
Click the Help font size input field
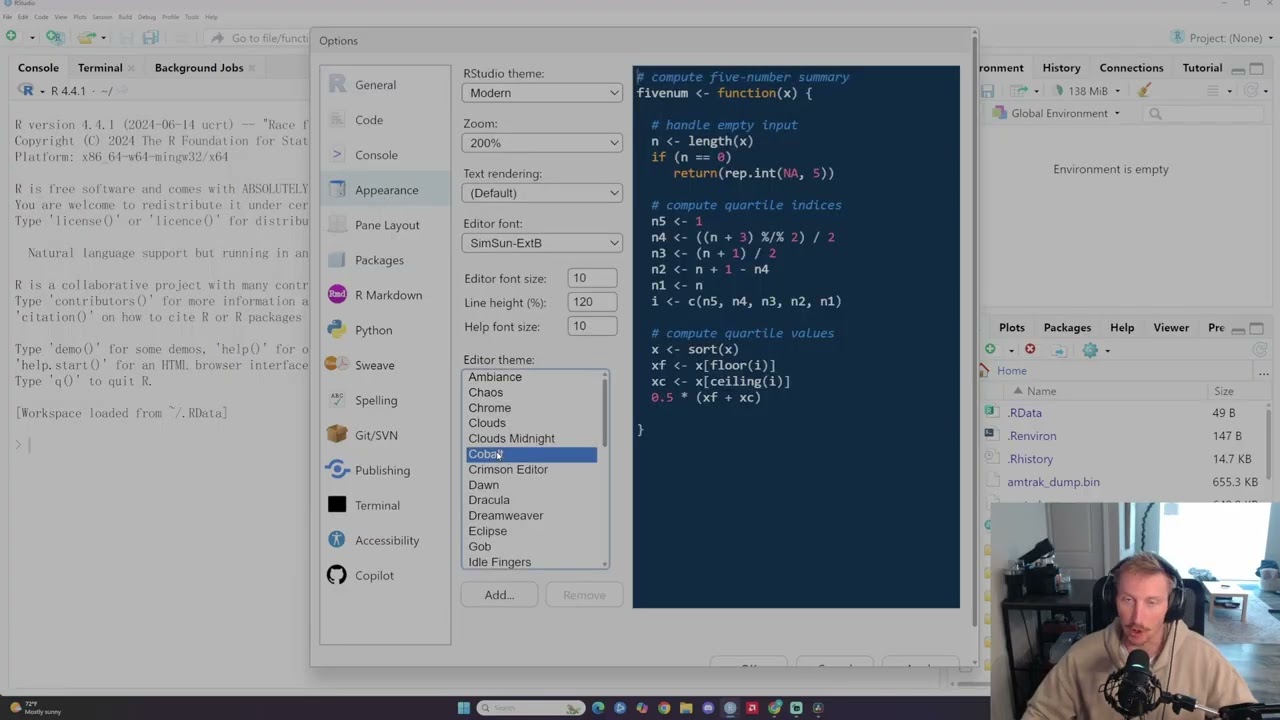592,326
